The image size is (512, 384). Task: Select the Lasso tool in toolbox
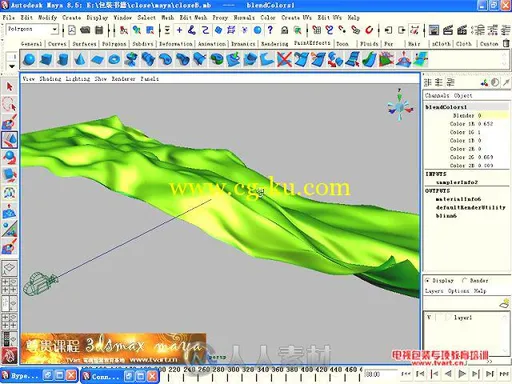pos(9,104)
